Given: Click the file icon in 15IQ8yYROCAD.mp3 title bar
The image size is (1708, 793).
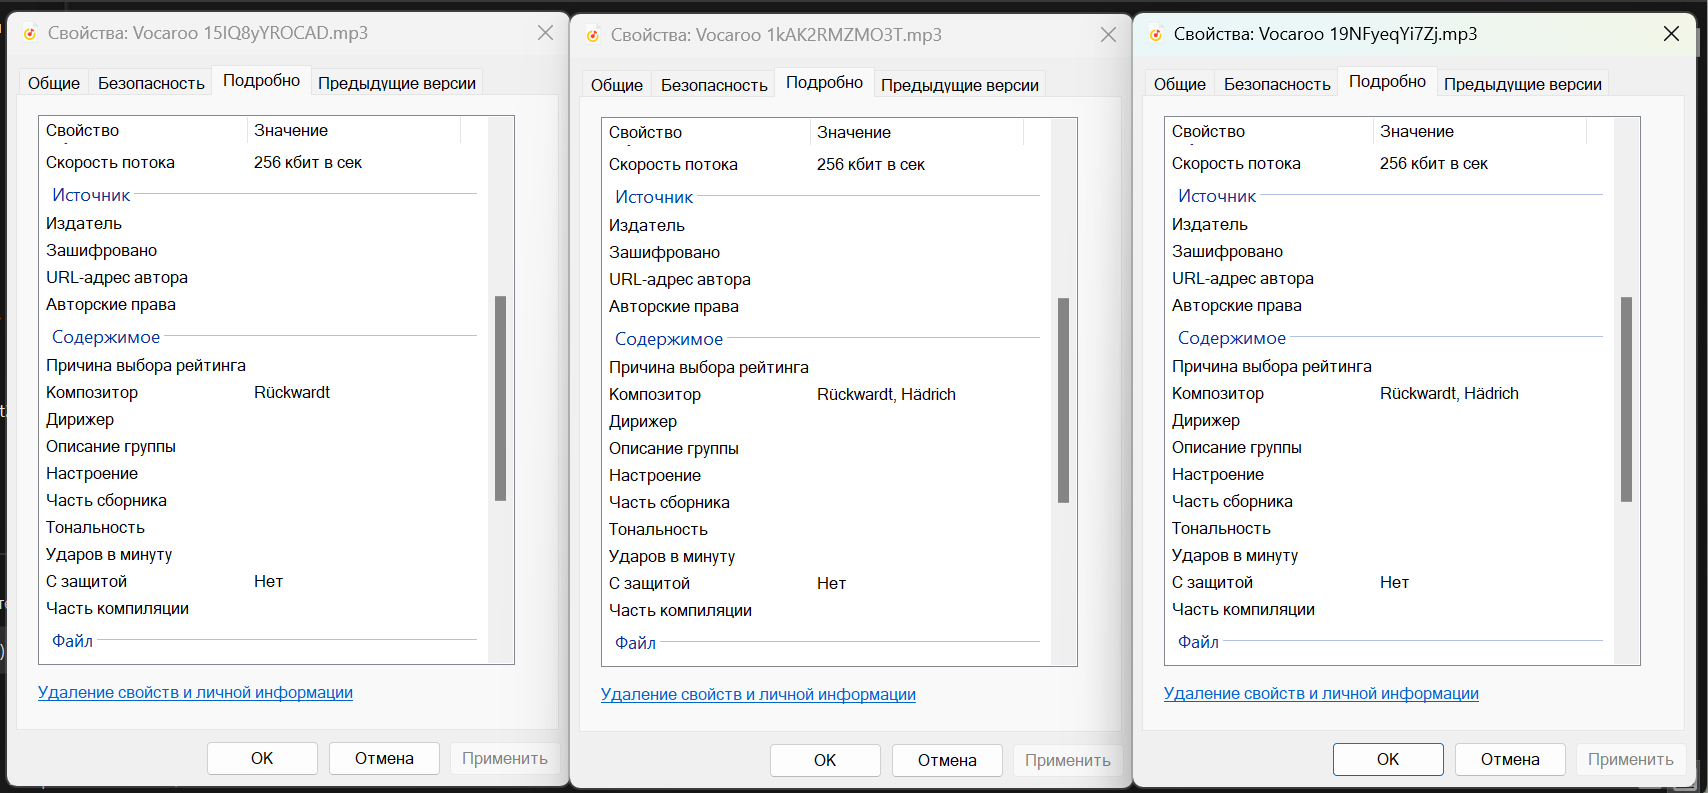Looking at the screenshot, I should 30,33.
